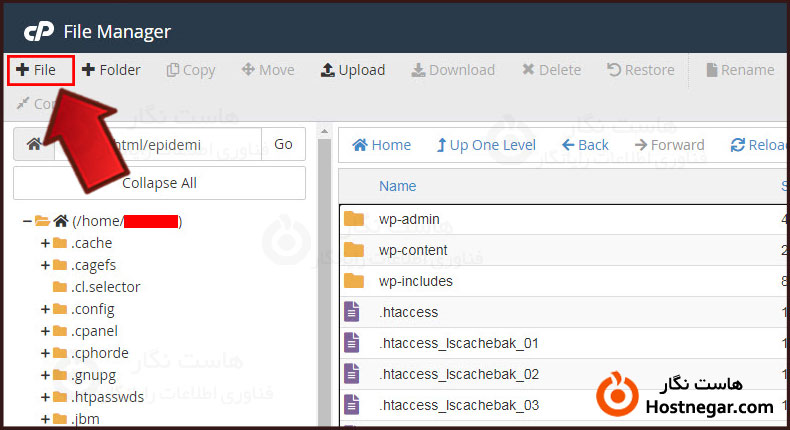Click the .htaccess_lscachebak_03 file icon
The width and height of the screenshot is (790, 430).
352,405
